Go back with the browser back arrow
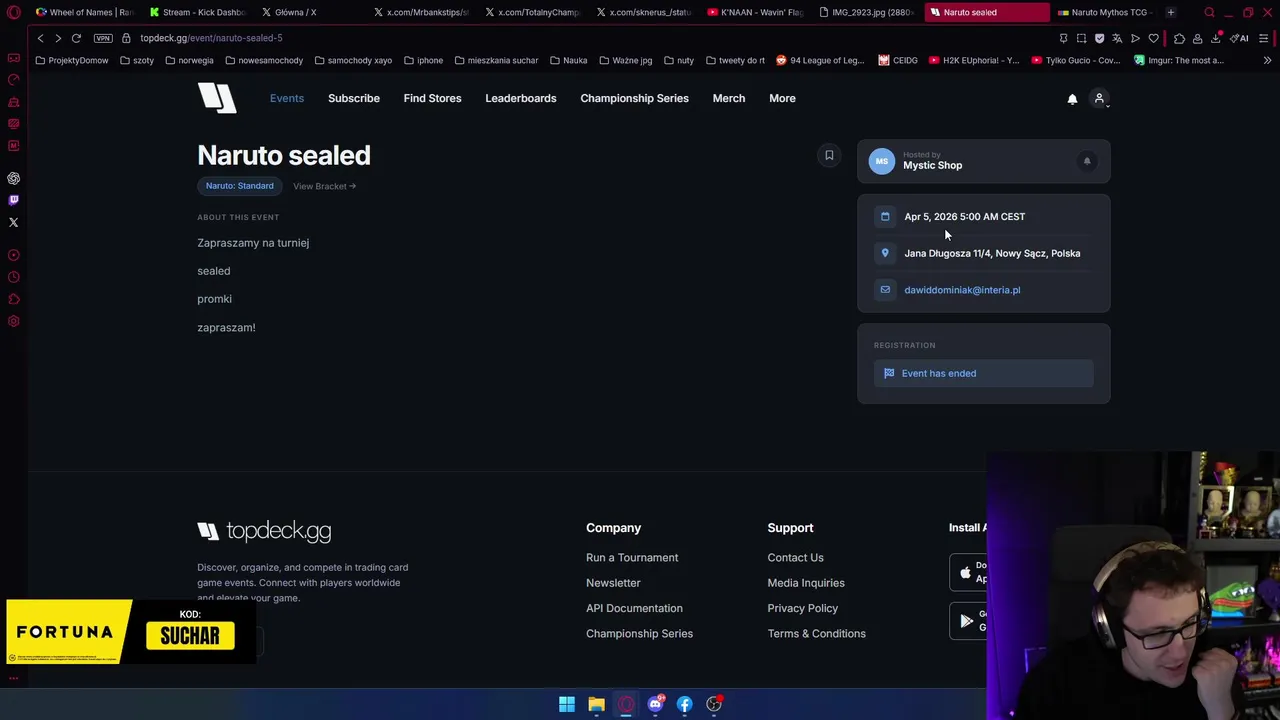Image resolution: width=1280 pixels, height=720 pixels. (x=40, y=38)
